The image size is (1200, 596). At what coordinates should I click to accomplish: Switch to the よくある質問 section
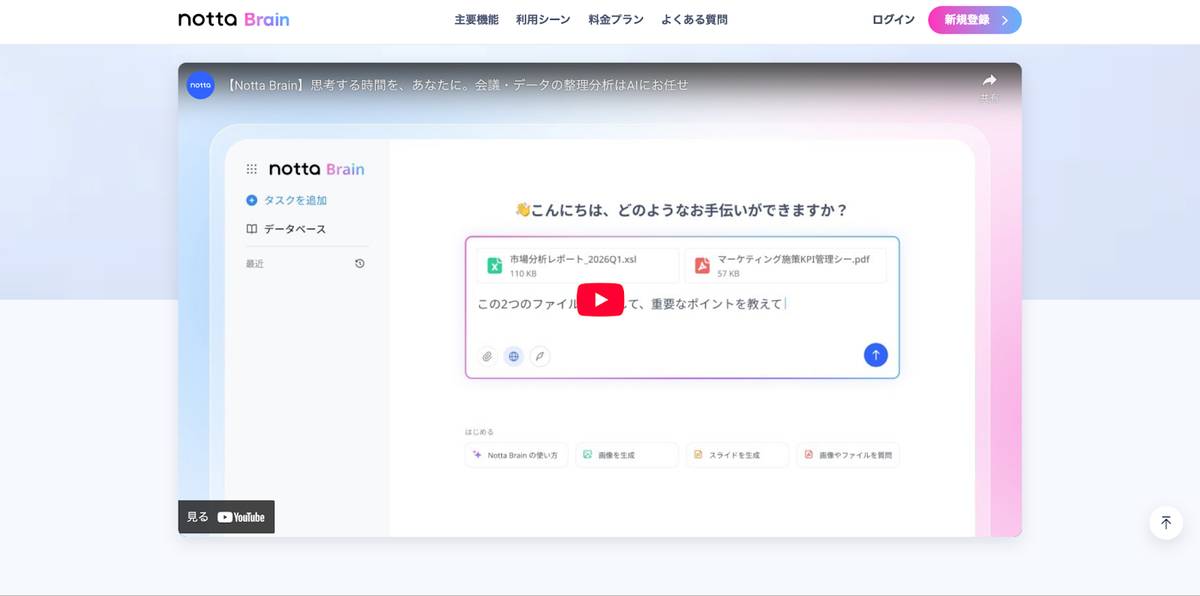695,19
